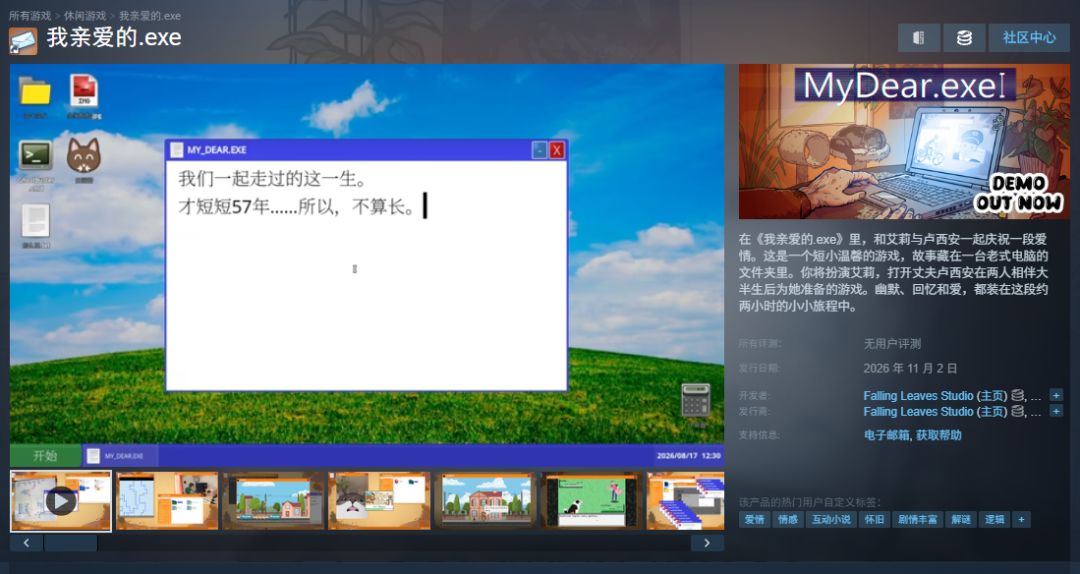The image size is (1080, 574).
Task: Open the 社区中心 community hub
Action: point(1029,38)
